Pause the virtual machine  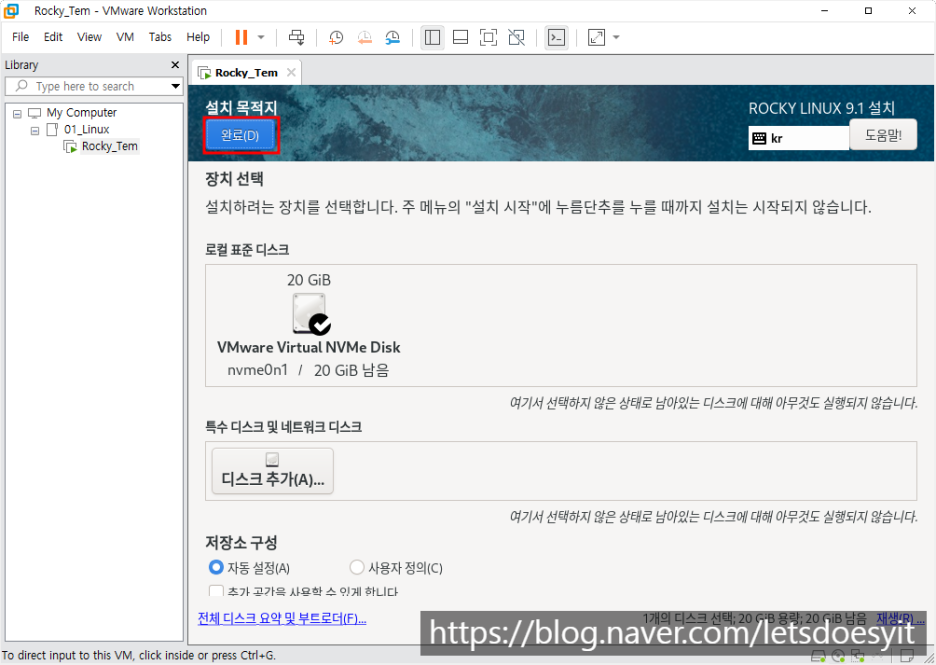click(241, 38)
